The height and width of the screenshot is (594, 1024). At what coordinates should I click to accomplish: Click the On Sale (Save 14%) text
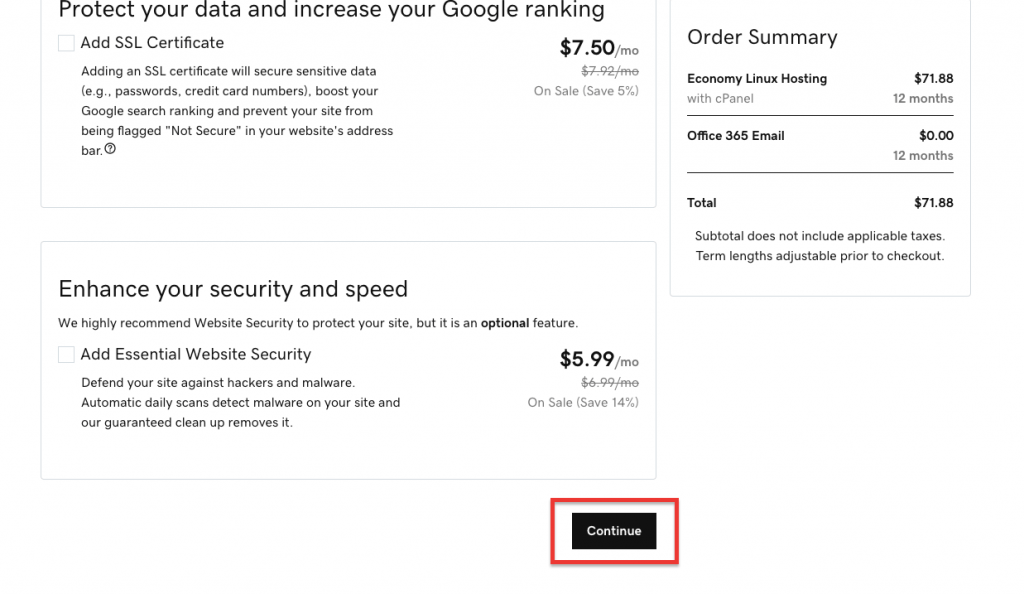(583, 403)
